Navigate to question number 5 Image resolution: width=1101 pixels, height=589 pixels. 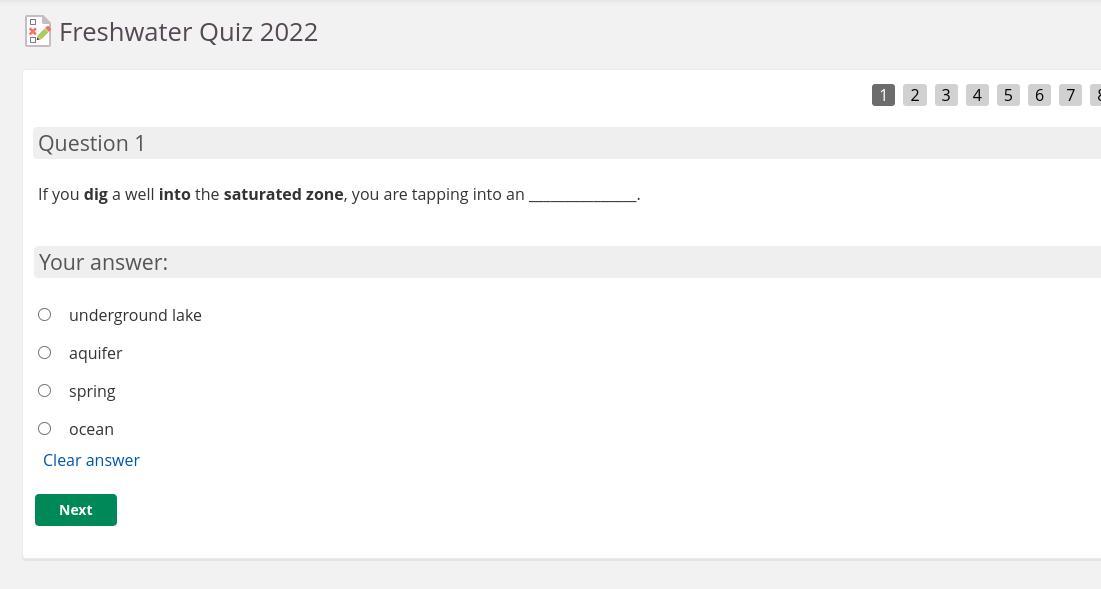coord(1008,95)
